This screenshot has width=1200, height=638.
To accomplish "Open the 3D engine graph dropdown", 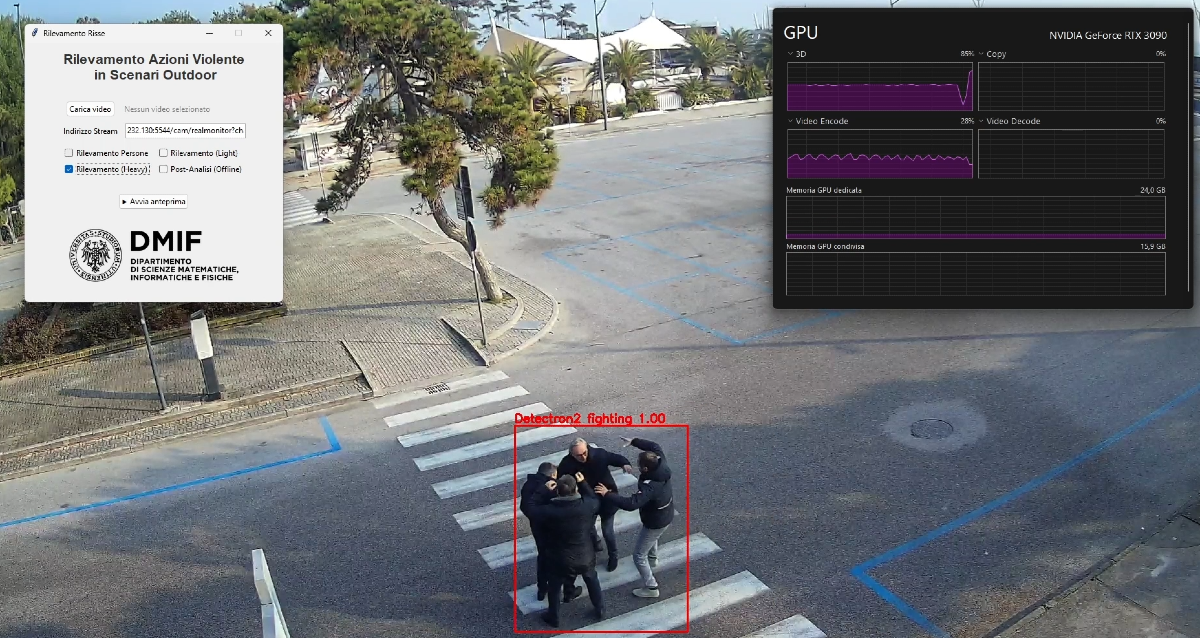I will 790,54.
